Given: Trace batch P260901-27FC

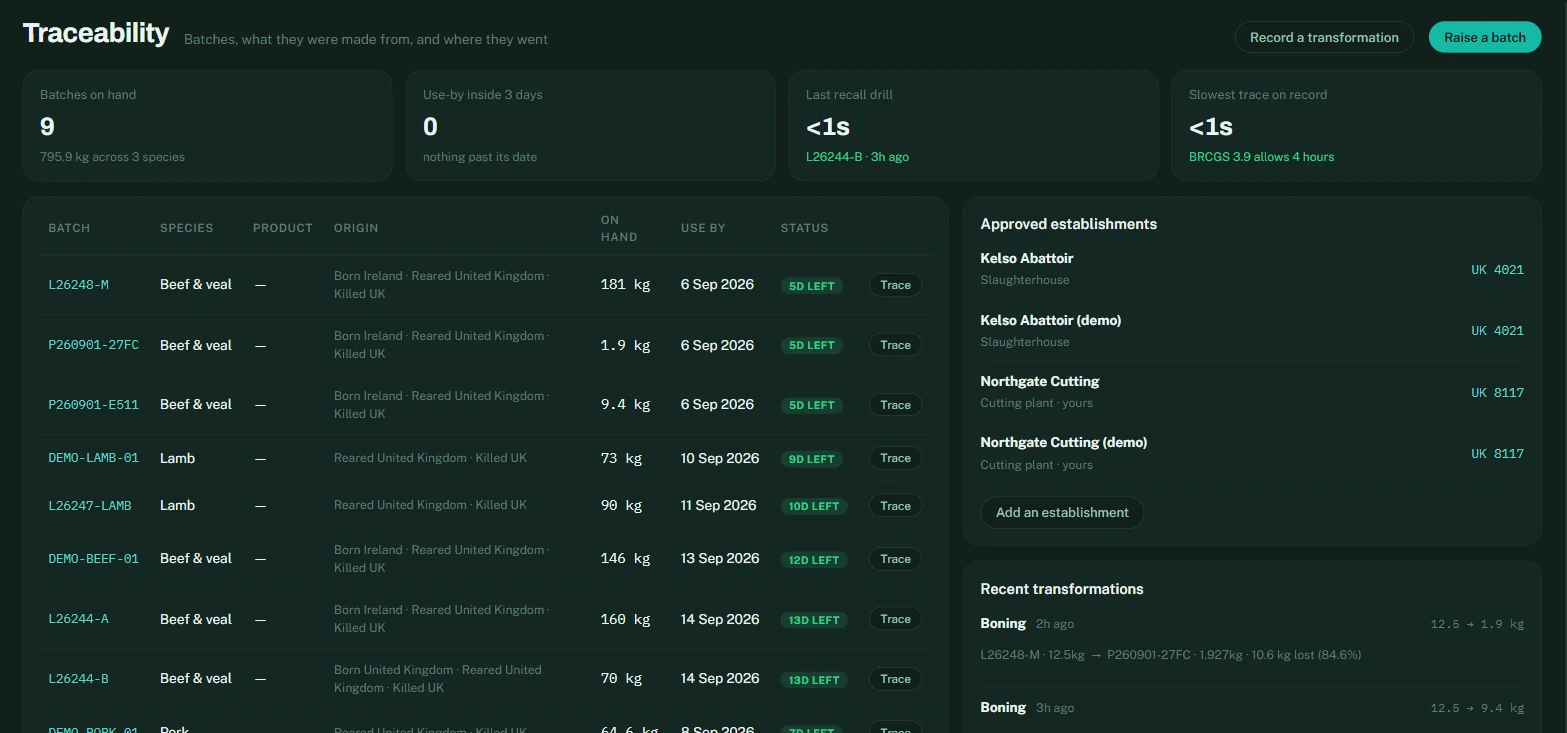Looking at the screenshot, I should (895, 345).
